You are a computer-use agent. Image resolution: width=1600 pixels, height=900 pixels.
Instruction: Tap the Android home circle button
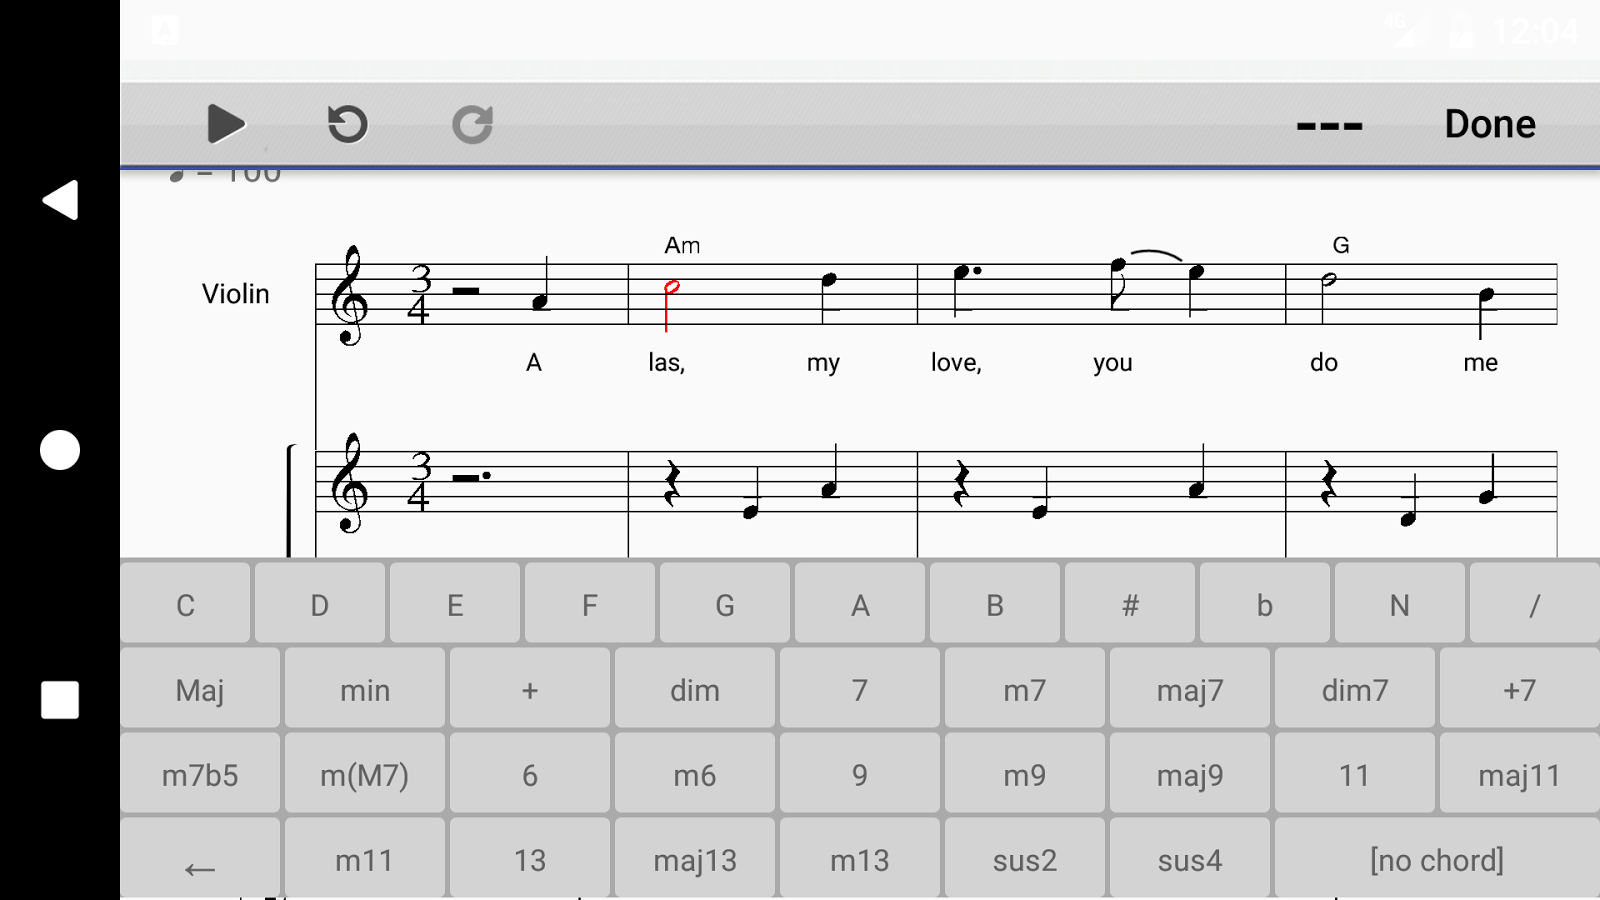tap(60, 450)
